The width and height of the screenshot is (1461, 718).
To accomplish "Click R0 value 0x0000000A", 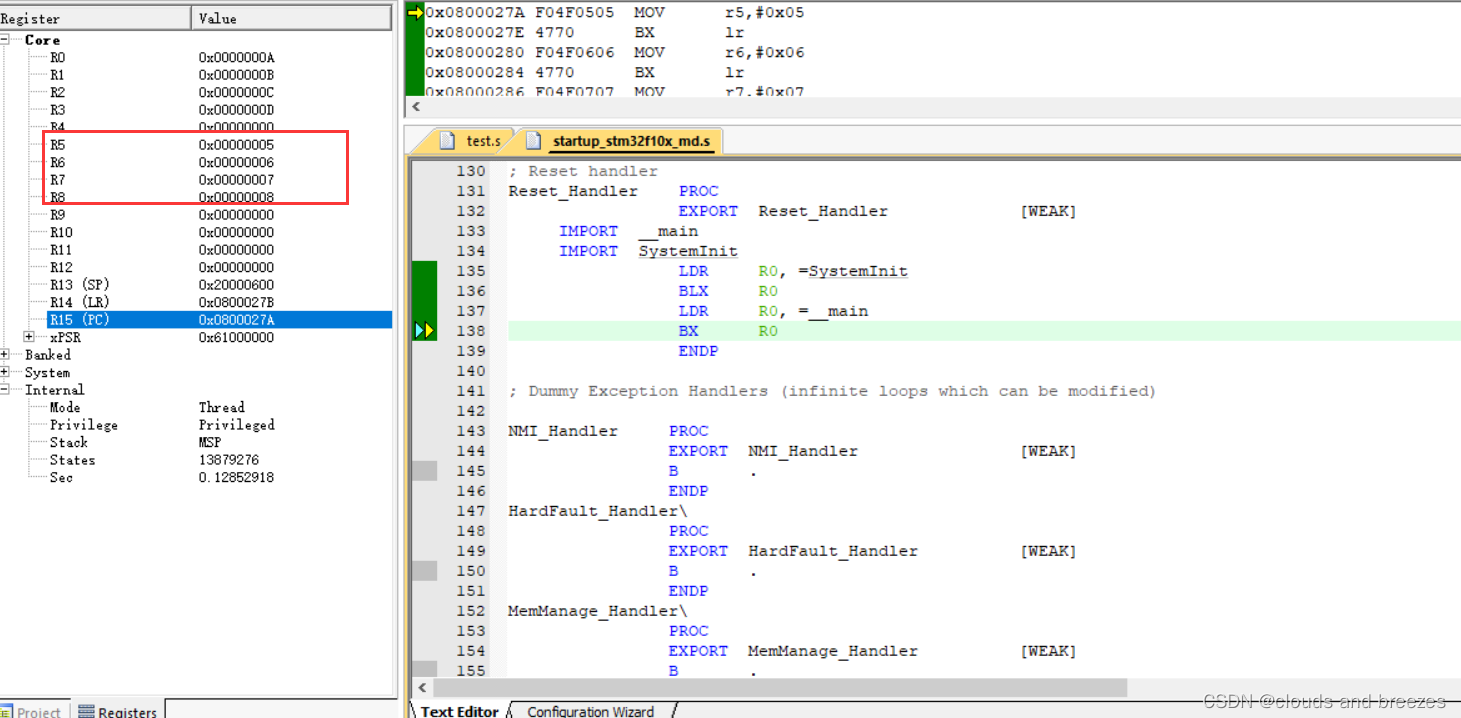I will coord(236,58).
